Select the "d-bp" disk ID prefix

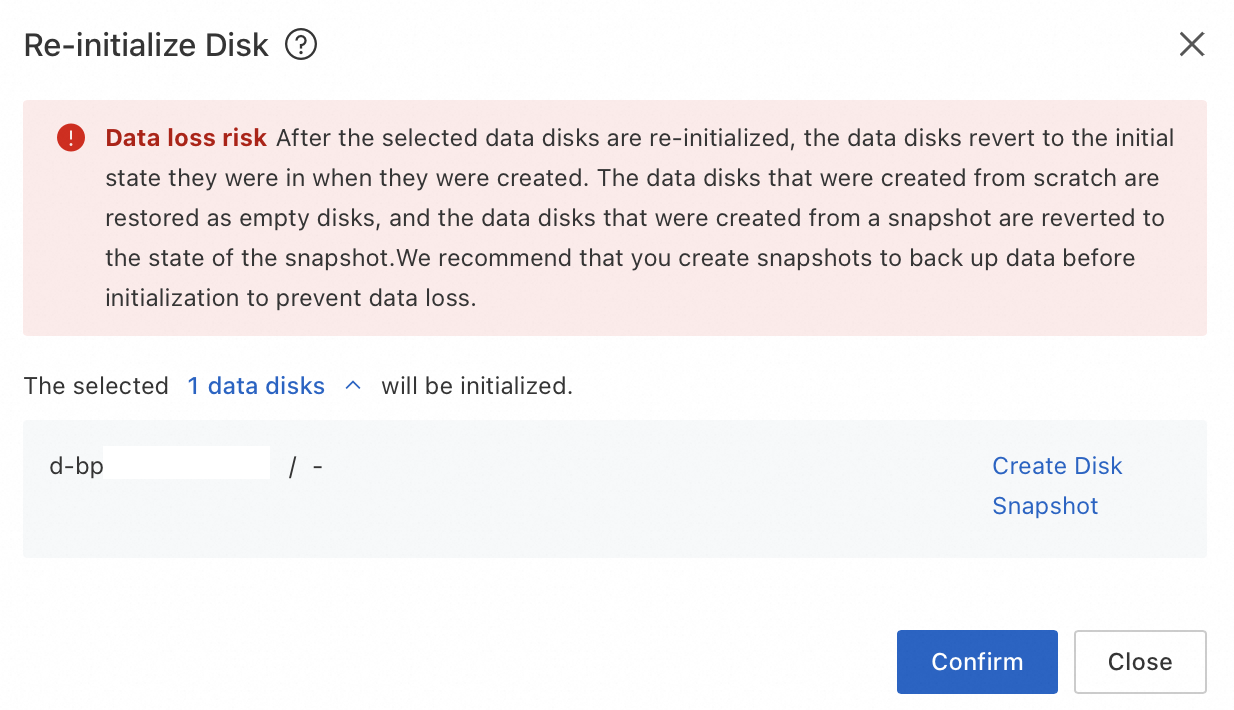tap(76, 466)
